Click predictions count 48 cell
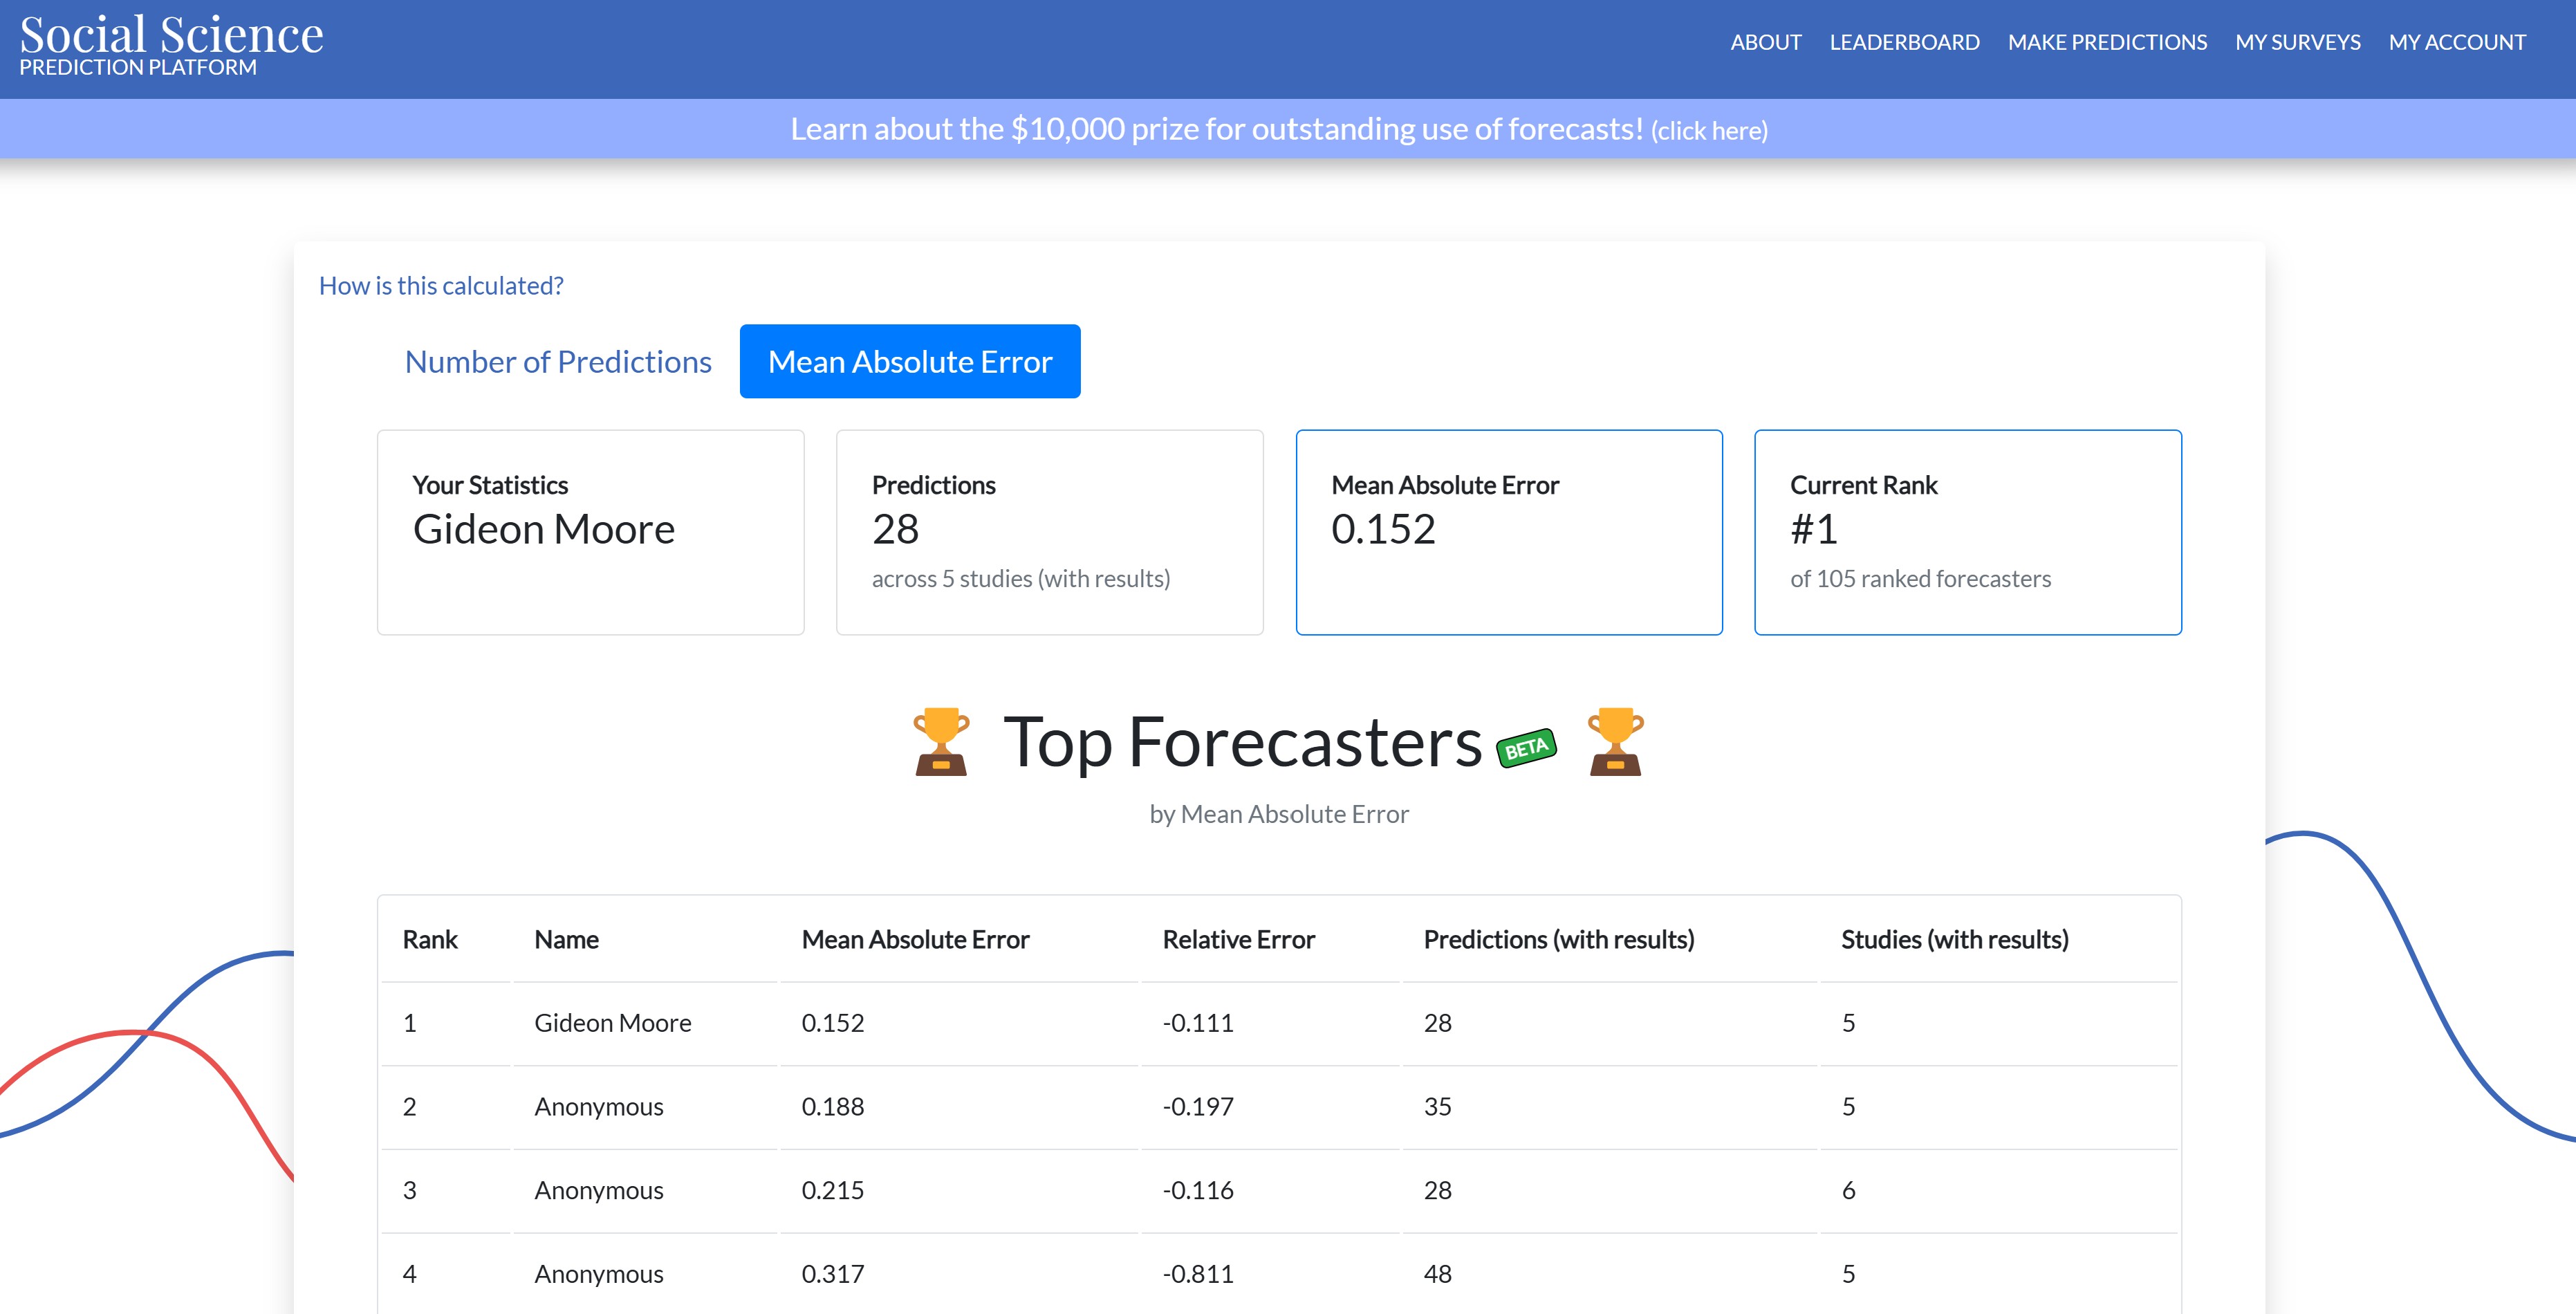Screen dimensions: 2576x1314 tap(1437, 1274)
